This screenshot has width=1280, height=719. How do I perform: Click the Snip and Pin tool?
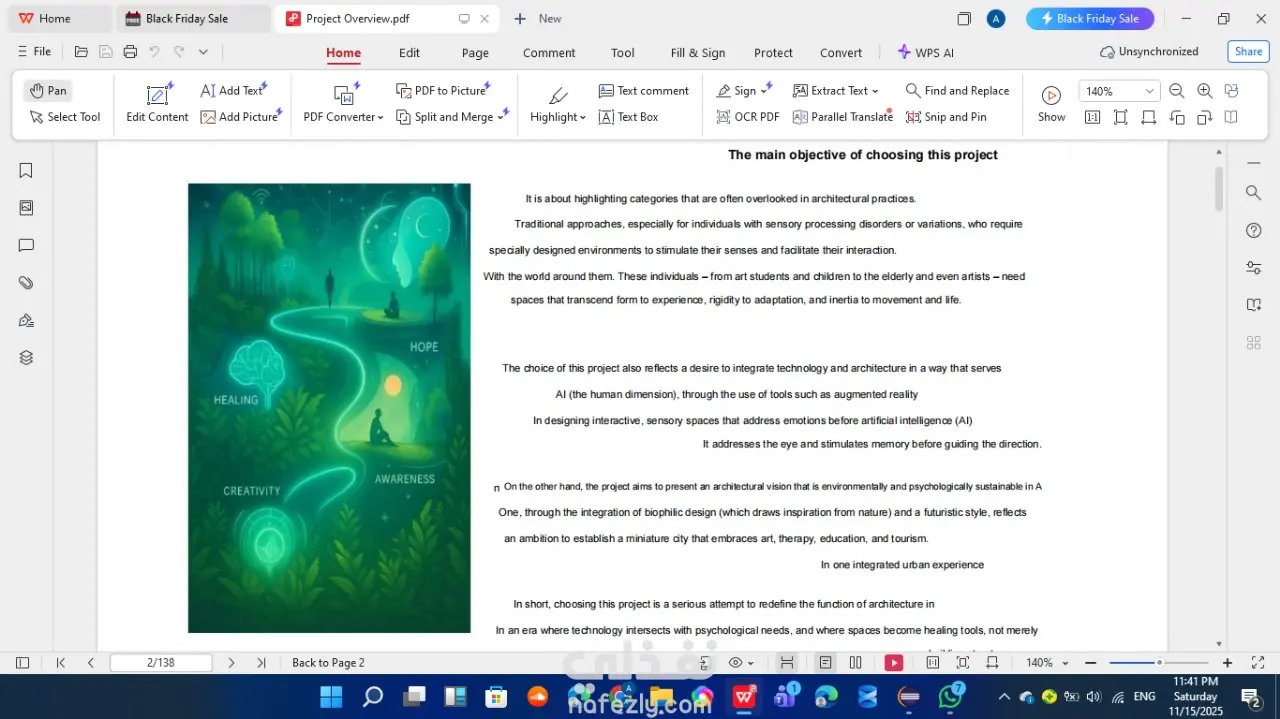pyautogui.click(x=946, y=117)
